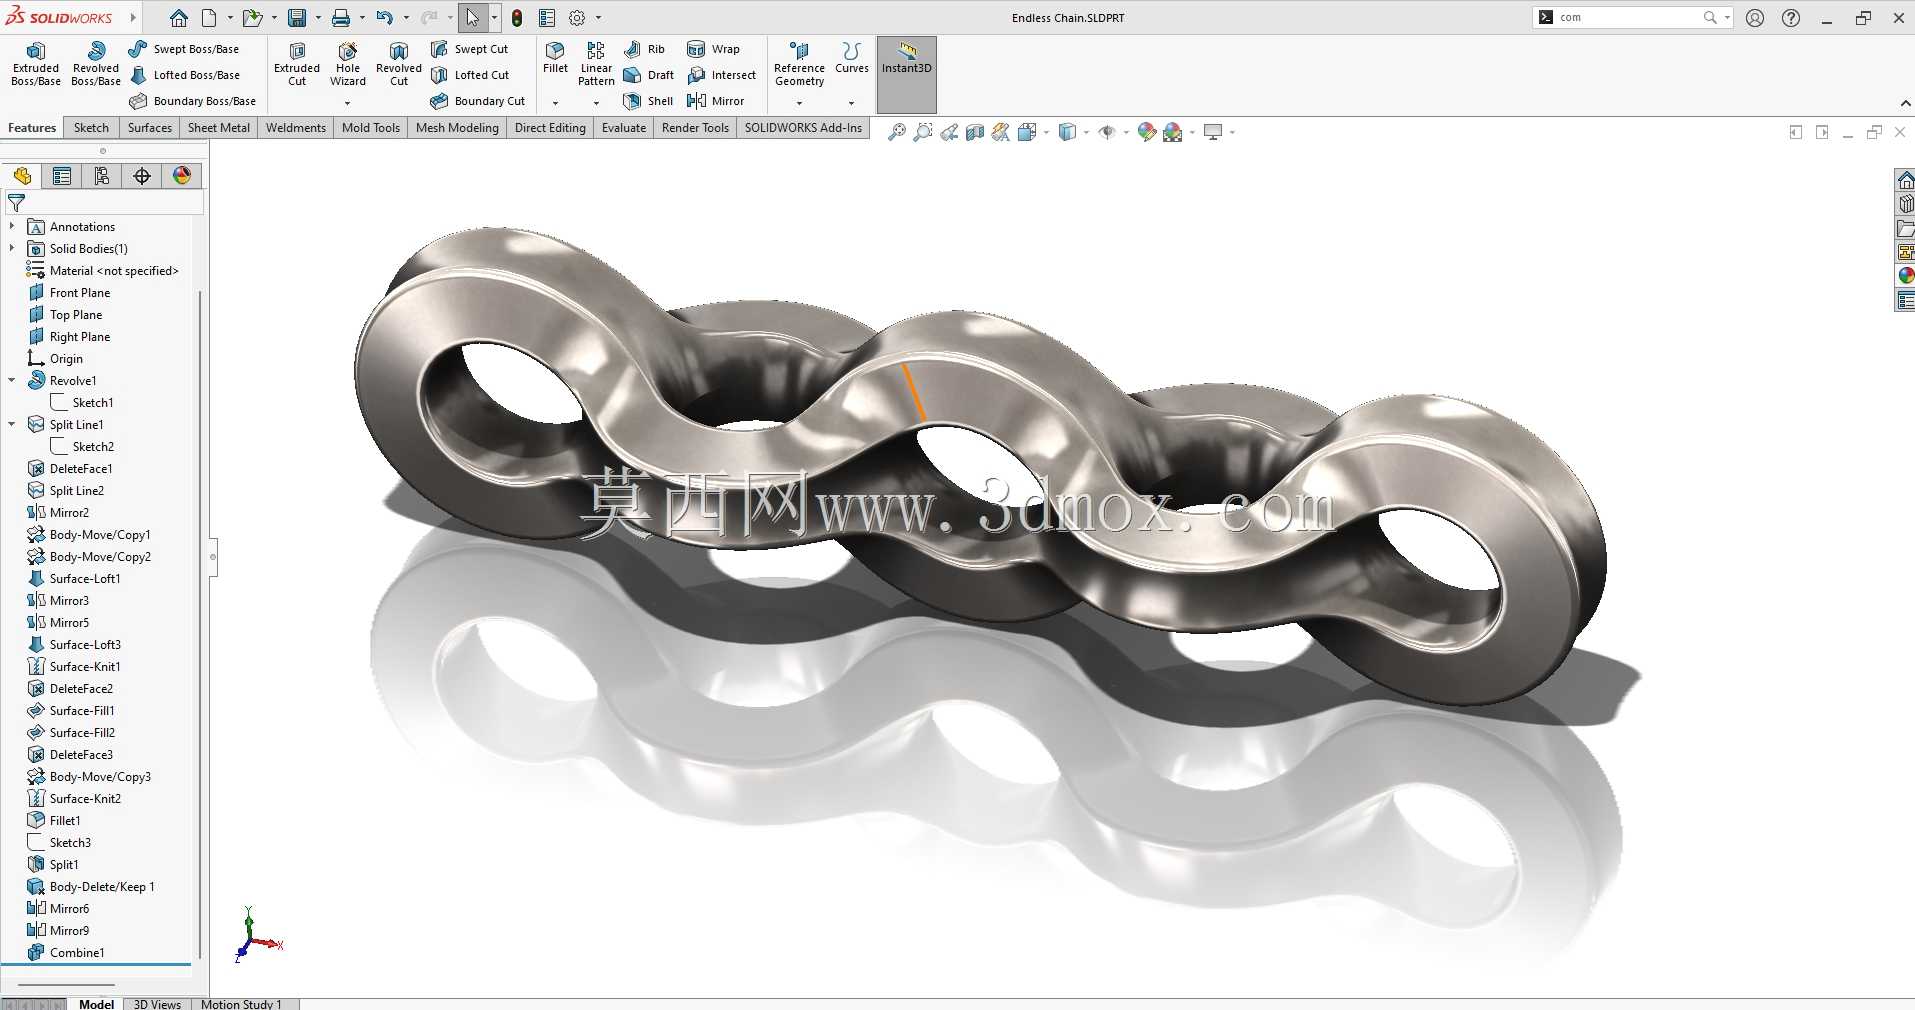Select the Mirror feature tool
This screenshot has width=1915, height=1010.
[716, 101]
